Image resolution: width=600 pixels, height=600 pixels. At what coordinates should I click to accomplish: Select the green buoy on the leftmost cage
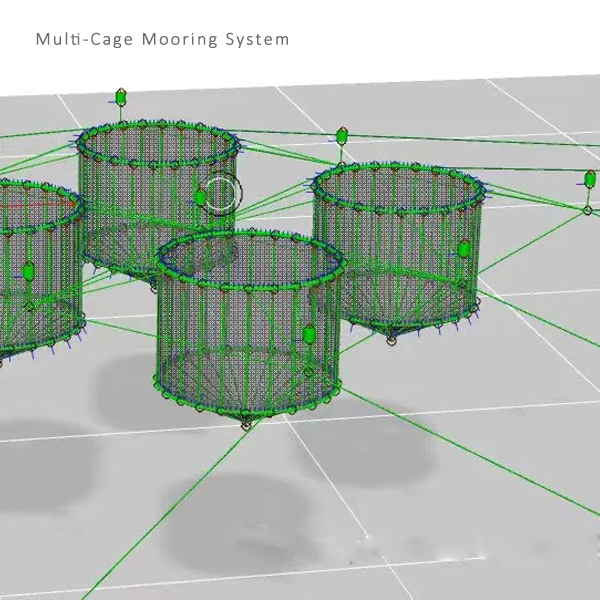pos(28,271)
